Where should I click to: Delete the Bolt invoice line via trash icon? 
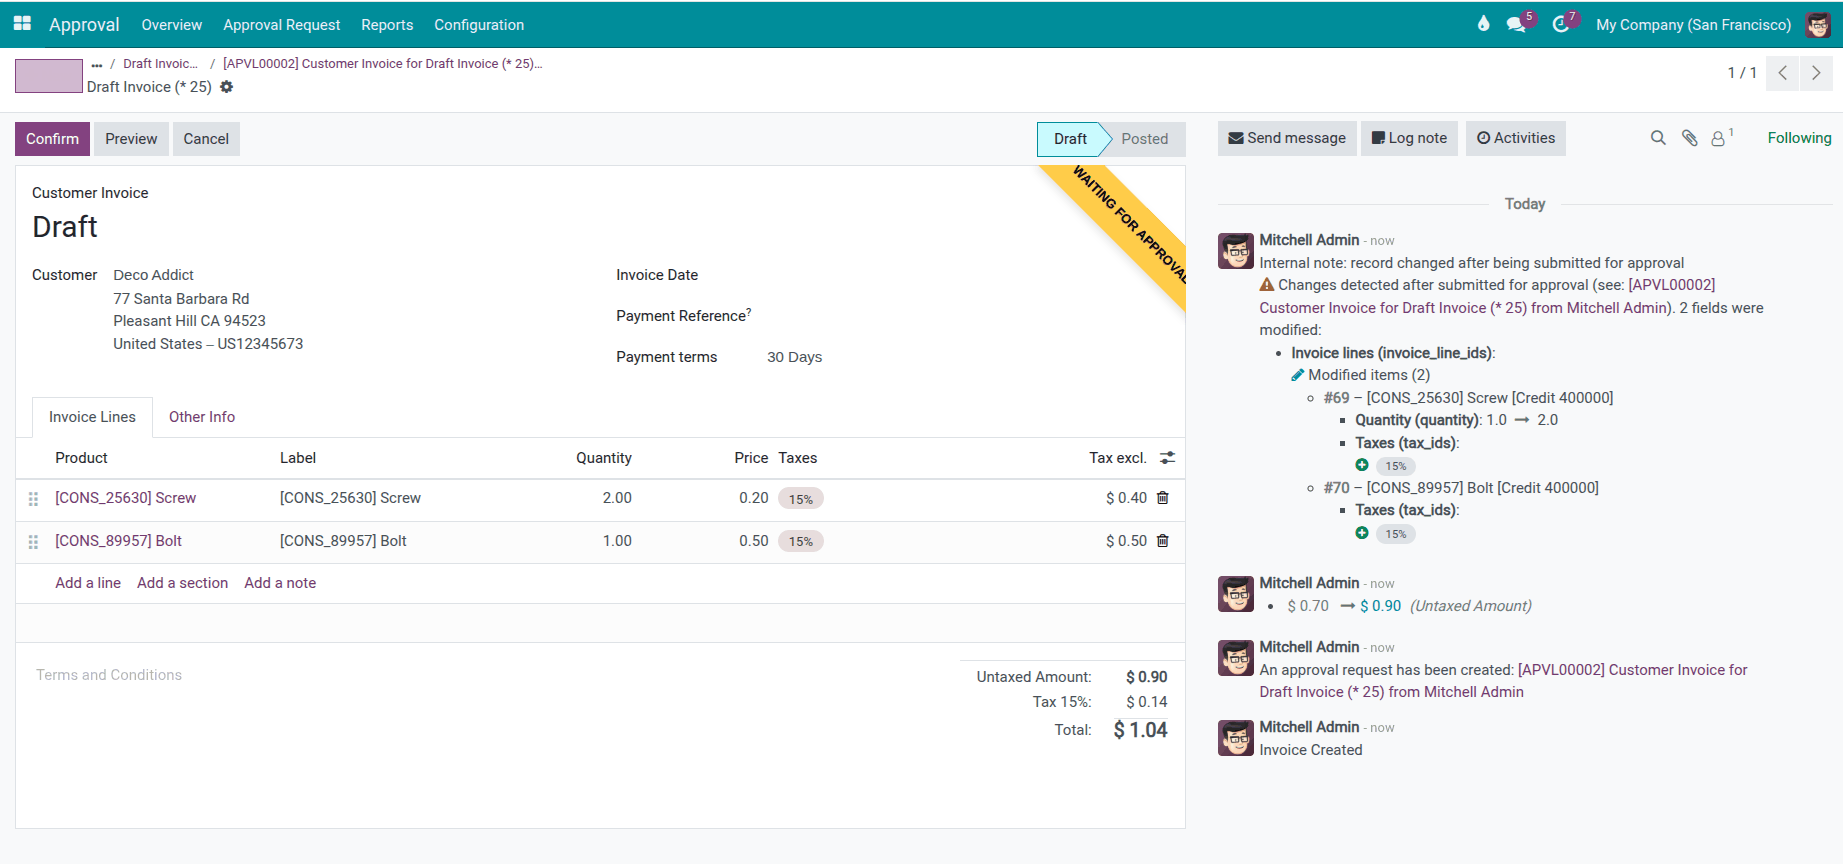click(x=1163, y=541)
